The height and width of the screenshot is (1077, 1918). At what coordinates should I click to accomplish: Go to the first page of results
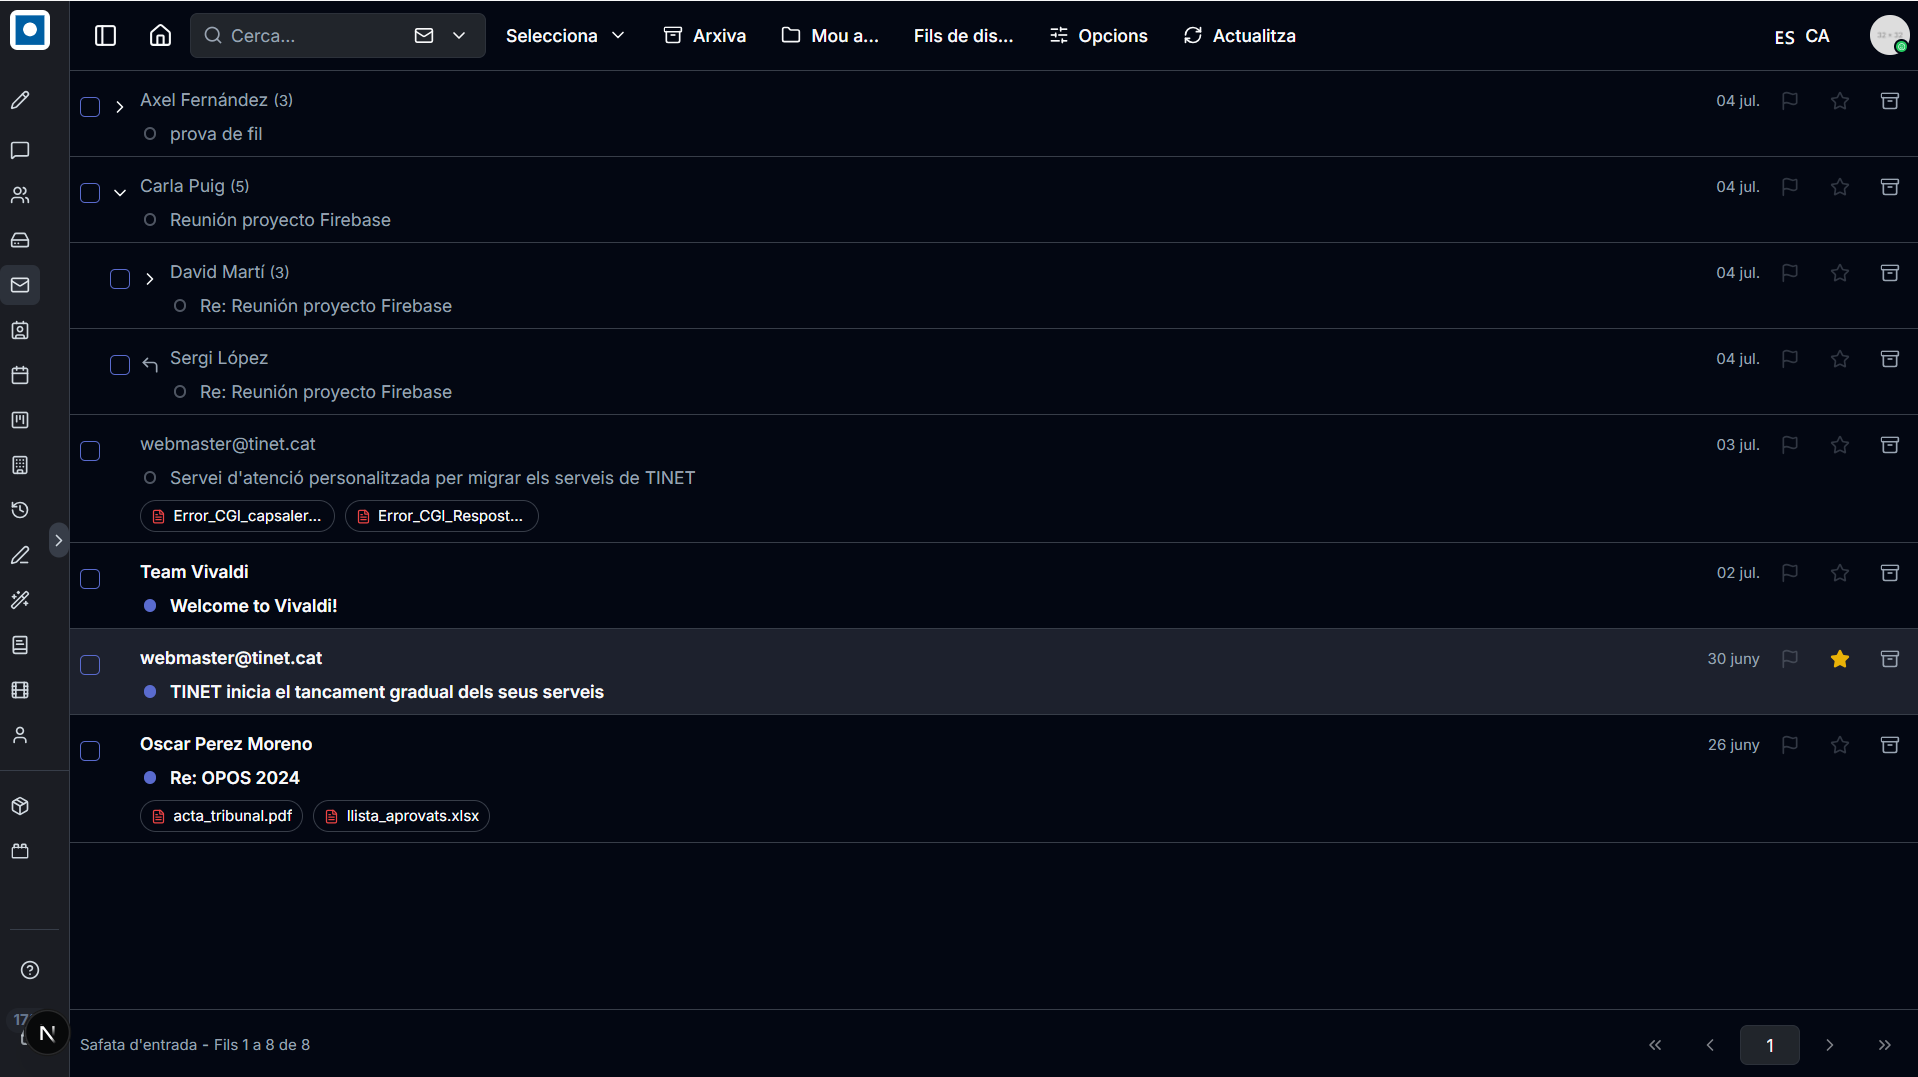click(x=1655, y=1045)
